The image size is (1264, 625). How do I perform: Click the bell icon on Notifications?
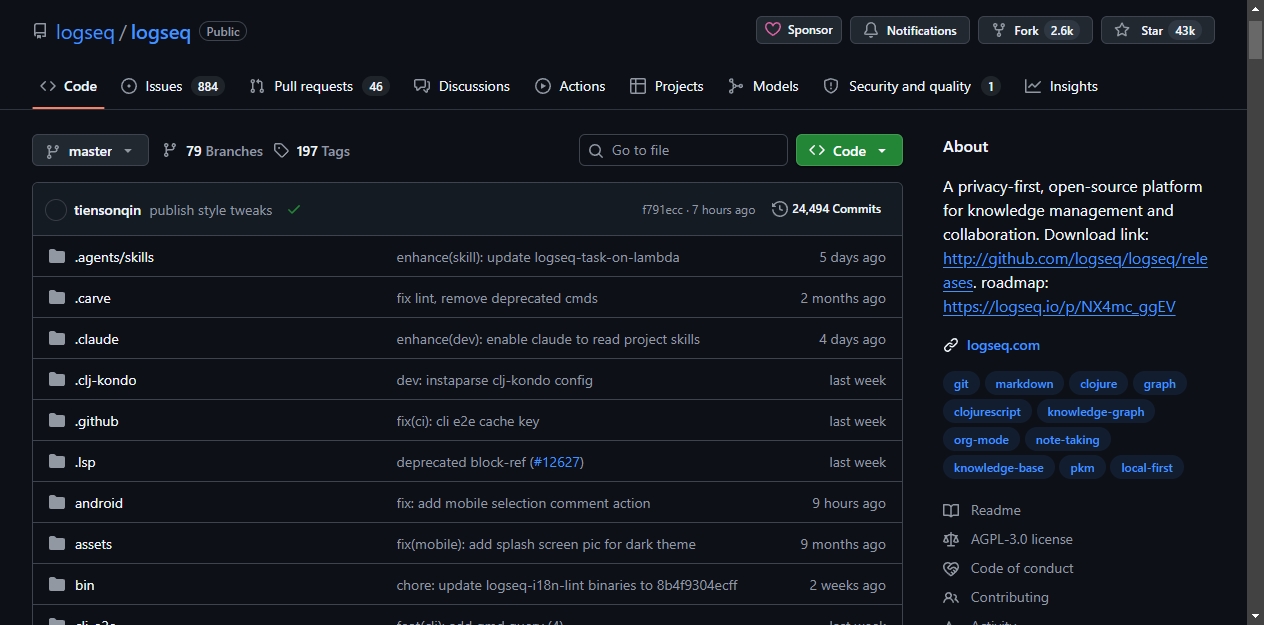870,30
